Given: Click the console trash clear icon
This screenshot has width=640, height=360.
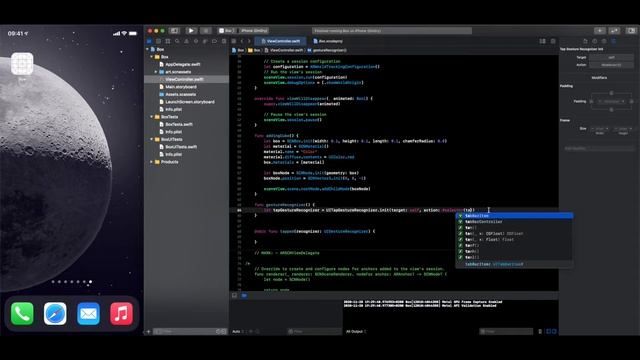Looking at the screenshot, I should coord(540,331).
